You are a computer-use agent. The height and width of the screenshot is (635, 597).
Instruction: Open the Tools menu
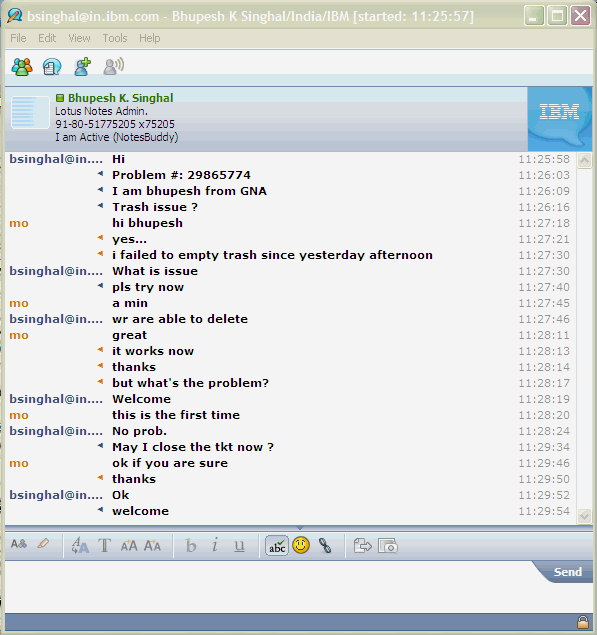click(x=115, y=38)
